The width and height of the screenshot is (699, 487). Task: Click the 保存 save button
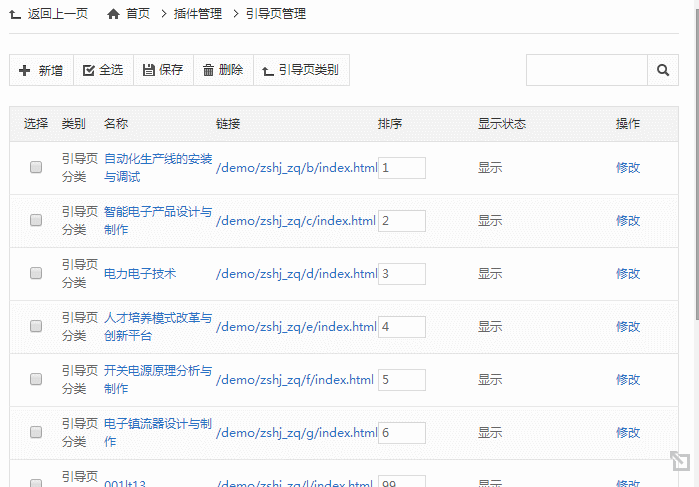click(x=163, y=70)
